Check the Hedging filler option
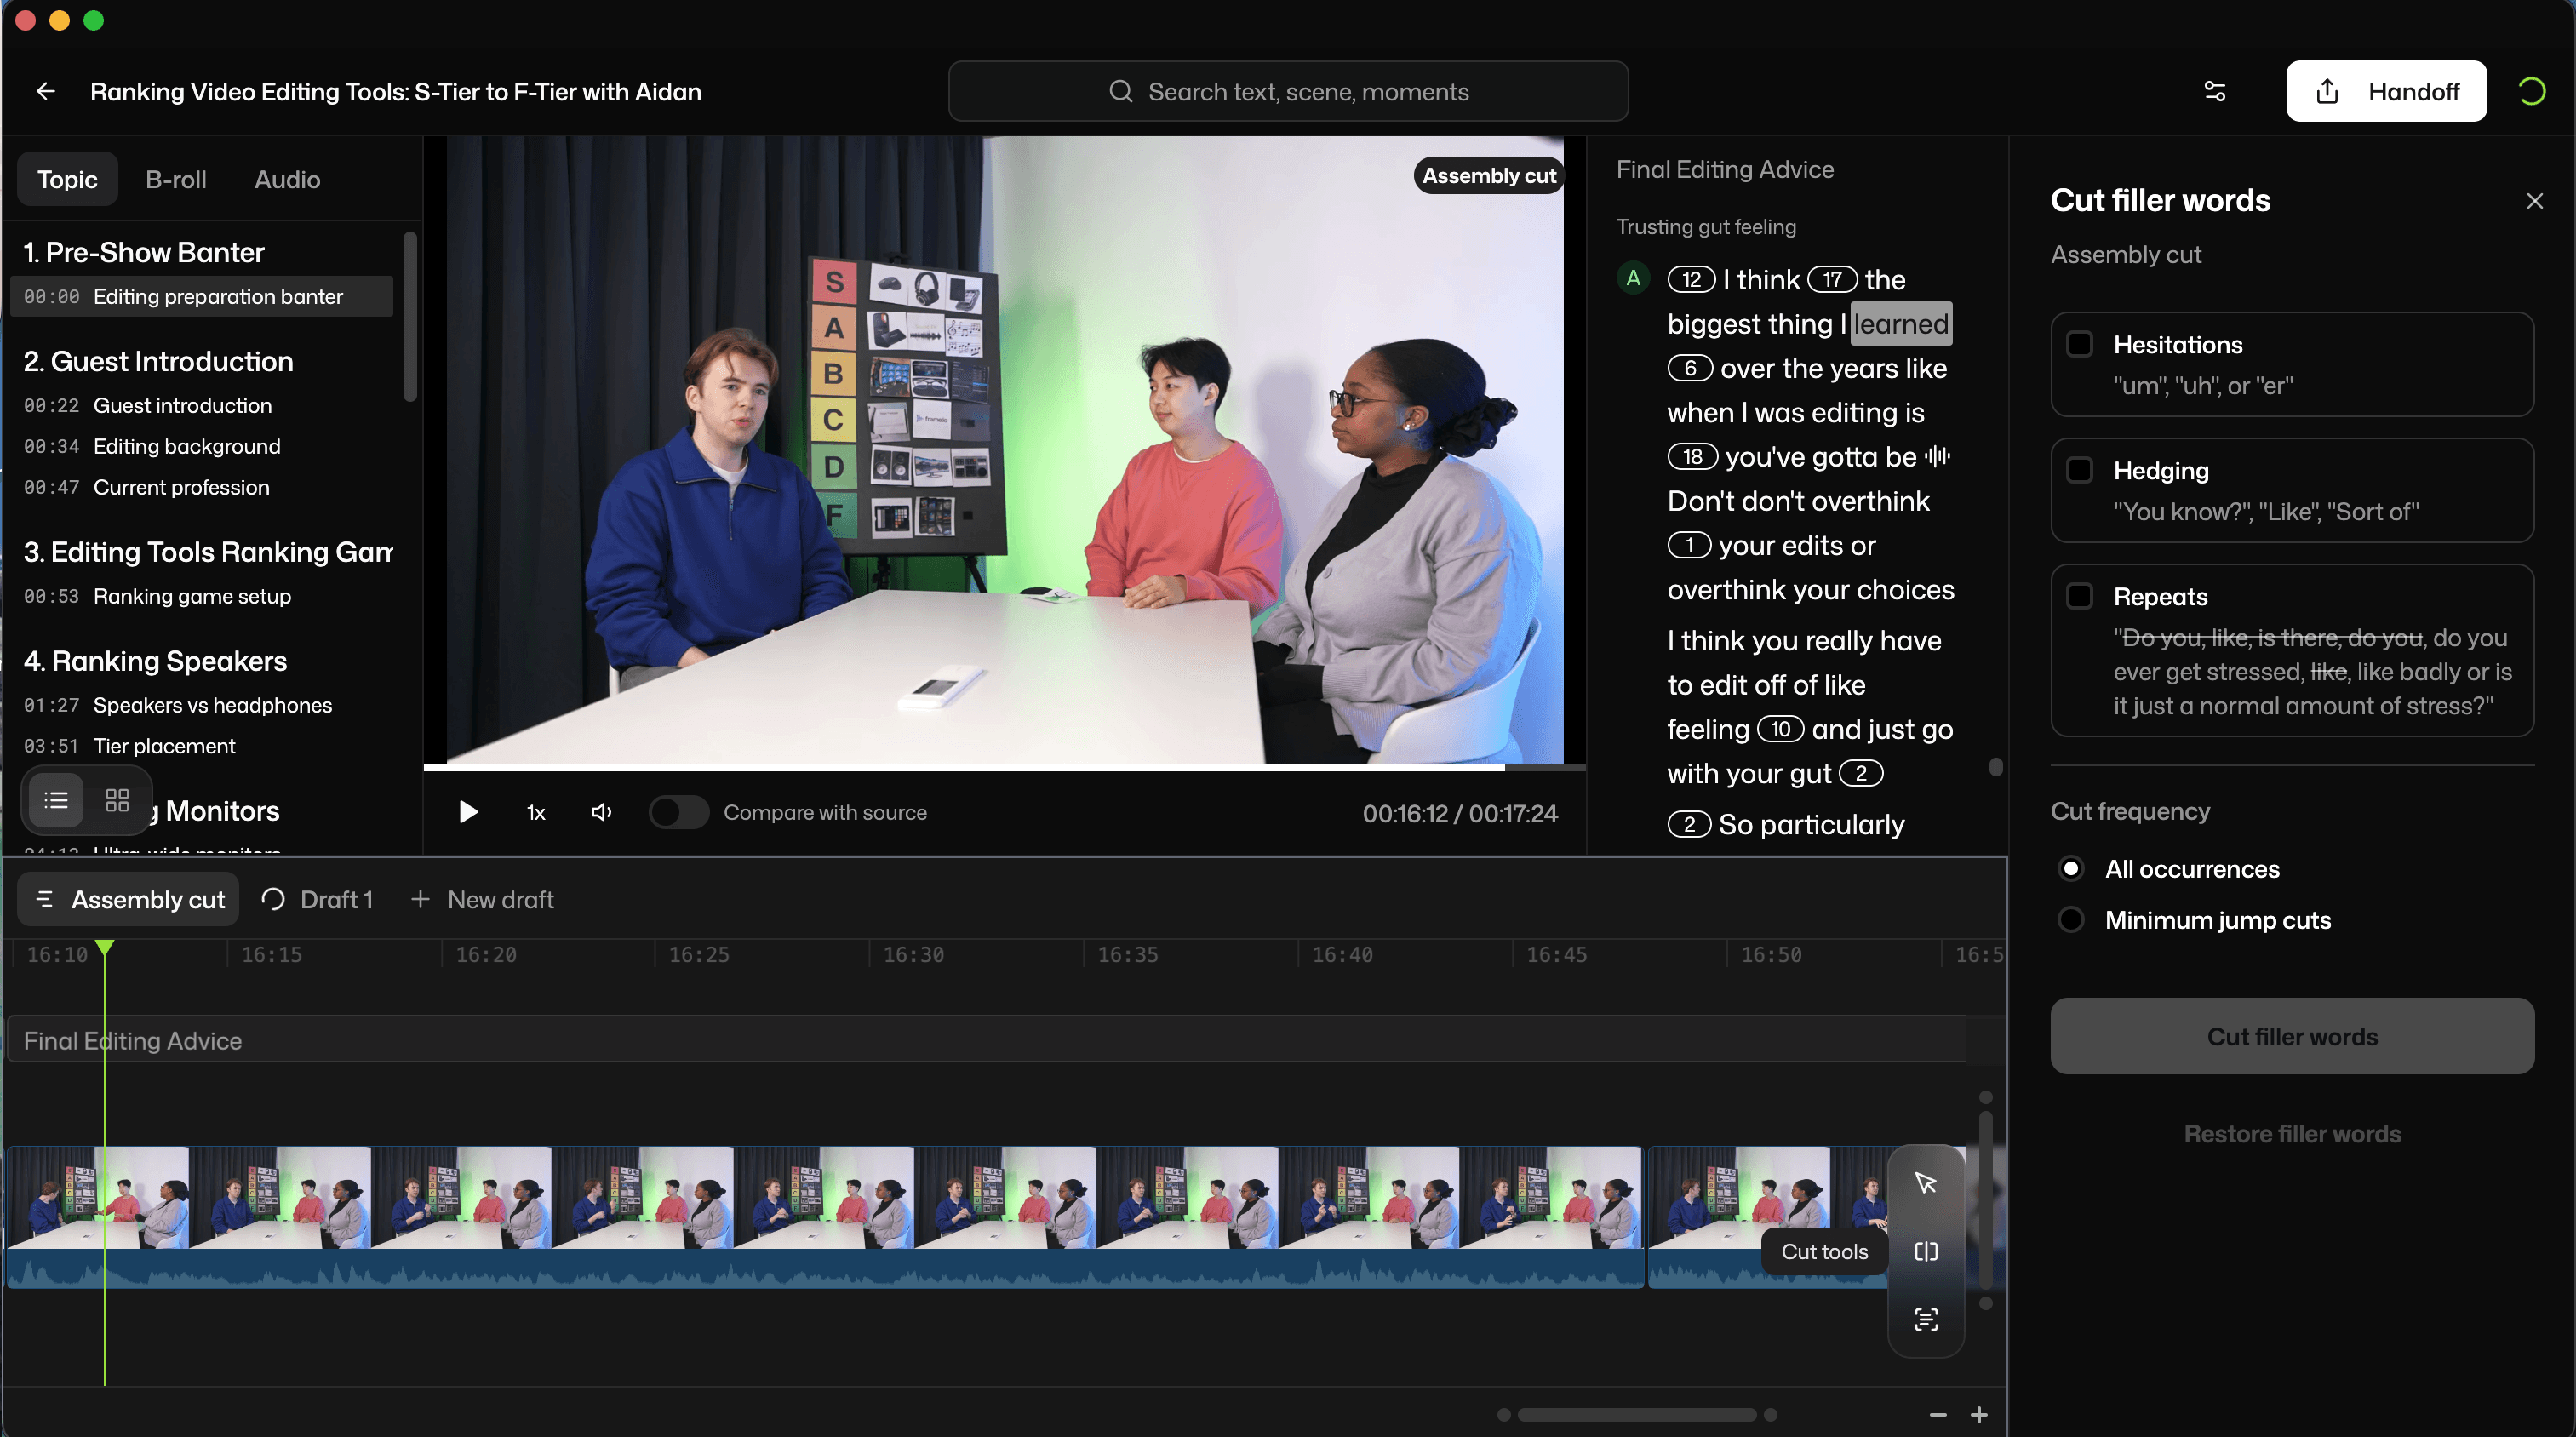The height and width of the screenshot is (1437, 2576). tap(2080, 470)
